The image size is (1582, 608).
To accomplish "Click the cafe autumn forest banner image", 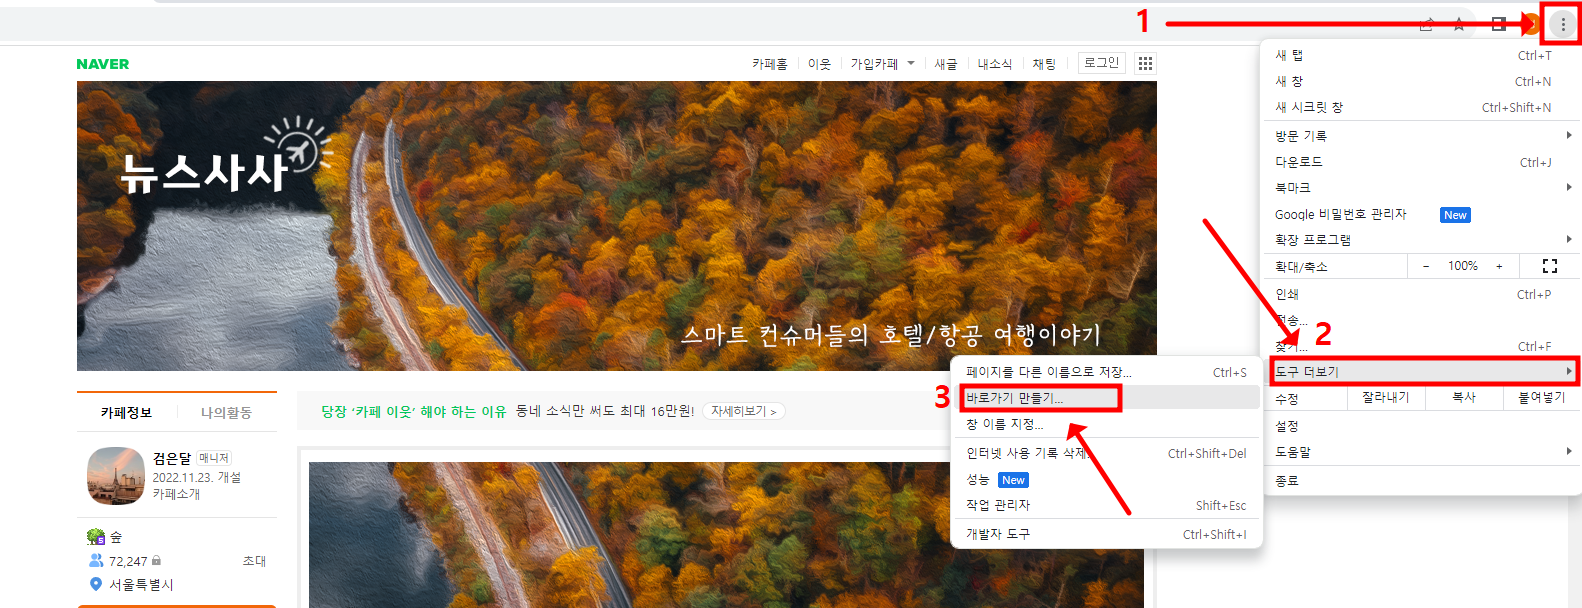I will point(617,226).
